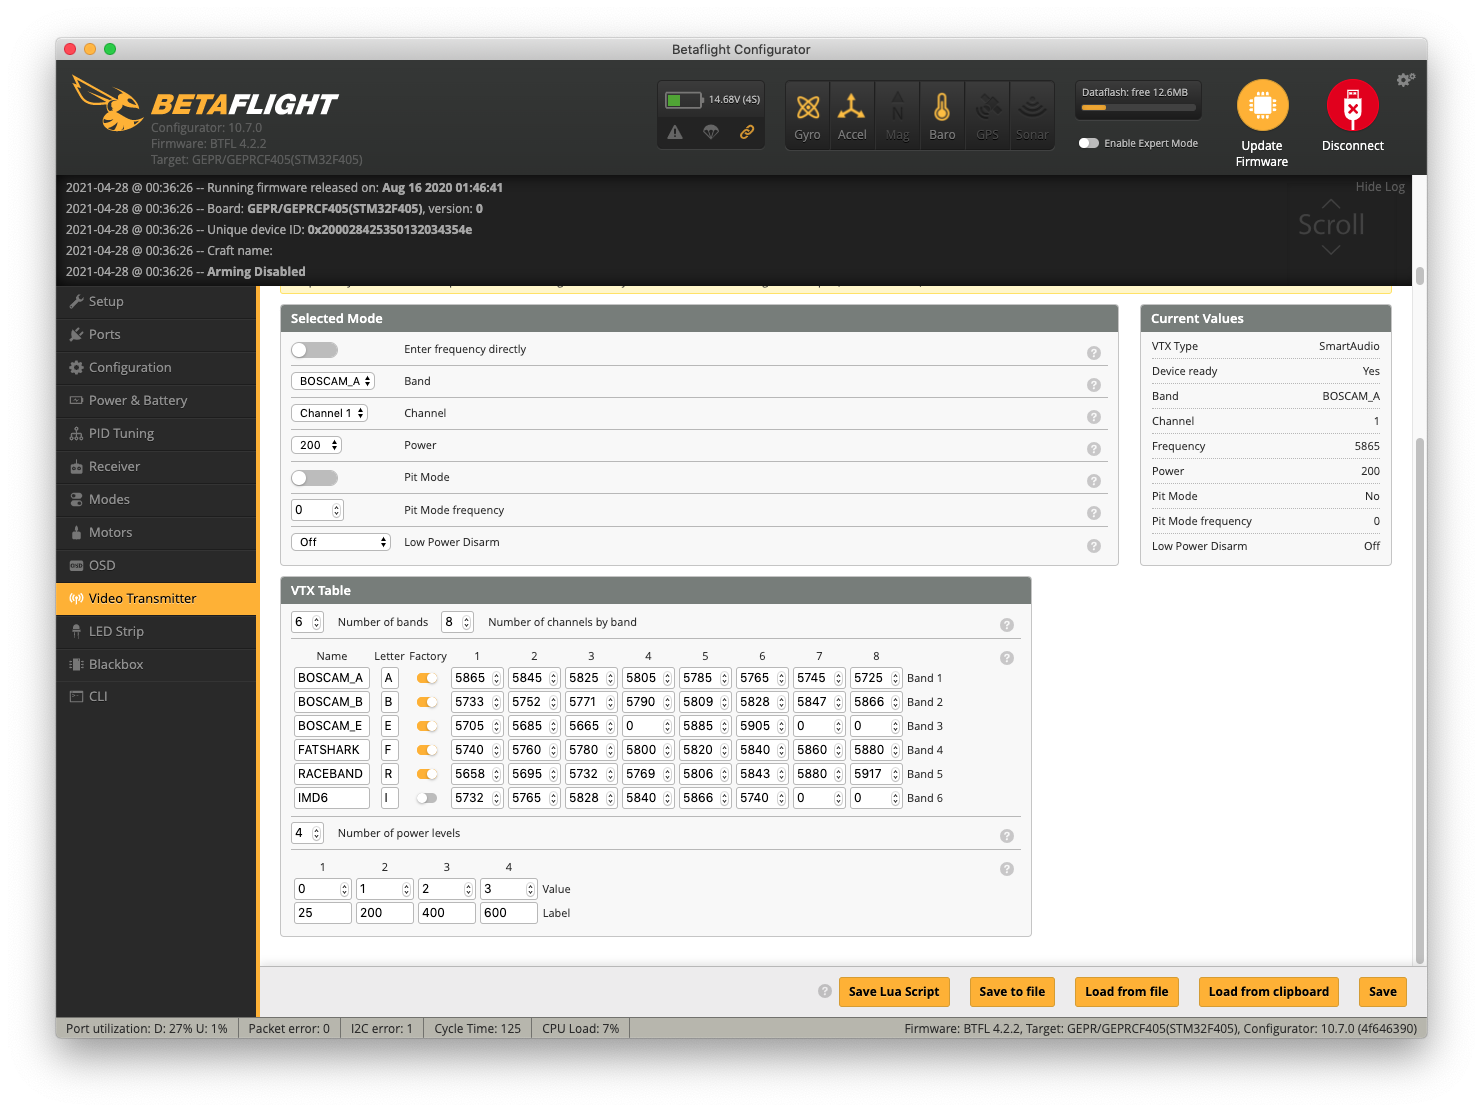Click the Number of channels by band stepper
The image size is (1483, 1112).
click(x=466, y=622)
